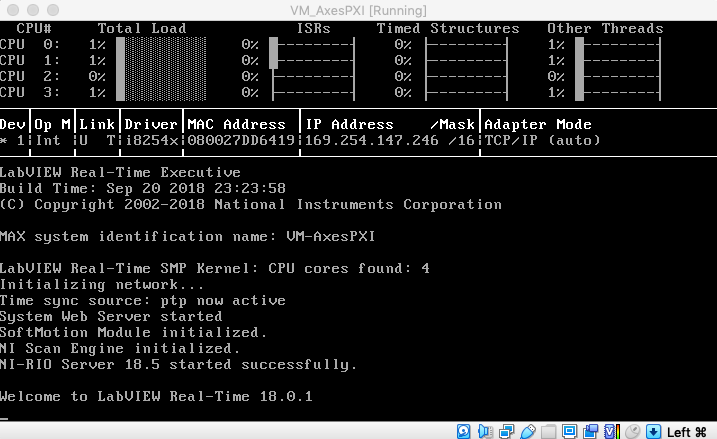Click the CPU cores found: 4 line
Screen dimensions: 717x439
click(215, 268)
